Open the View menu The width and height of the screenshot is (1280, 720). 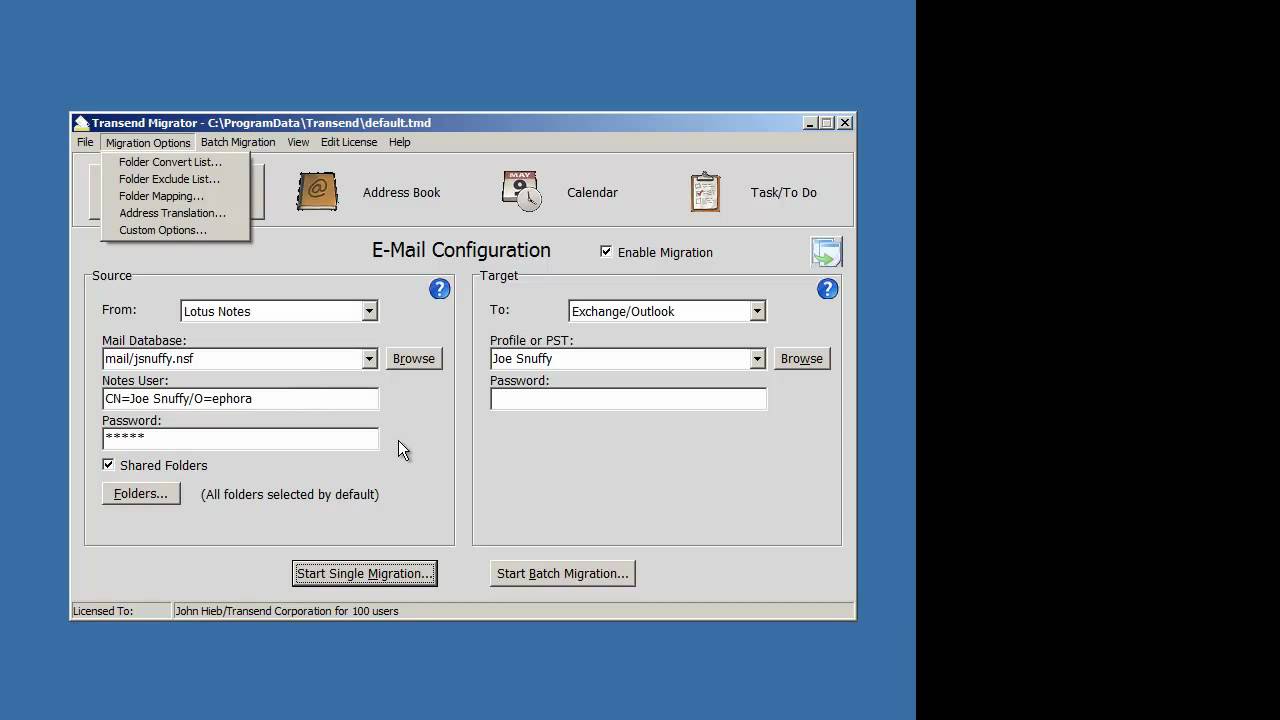click(298, 142)
